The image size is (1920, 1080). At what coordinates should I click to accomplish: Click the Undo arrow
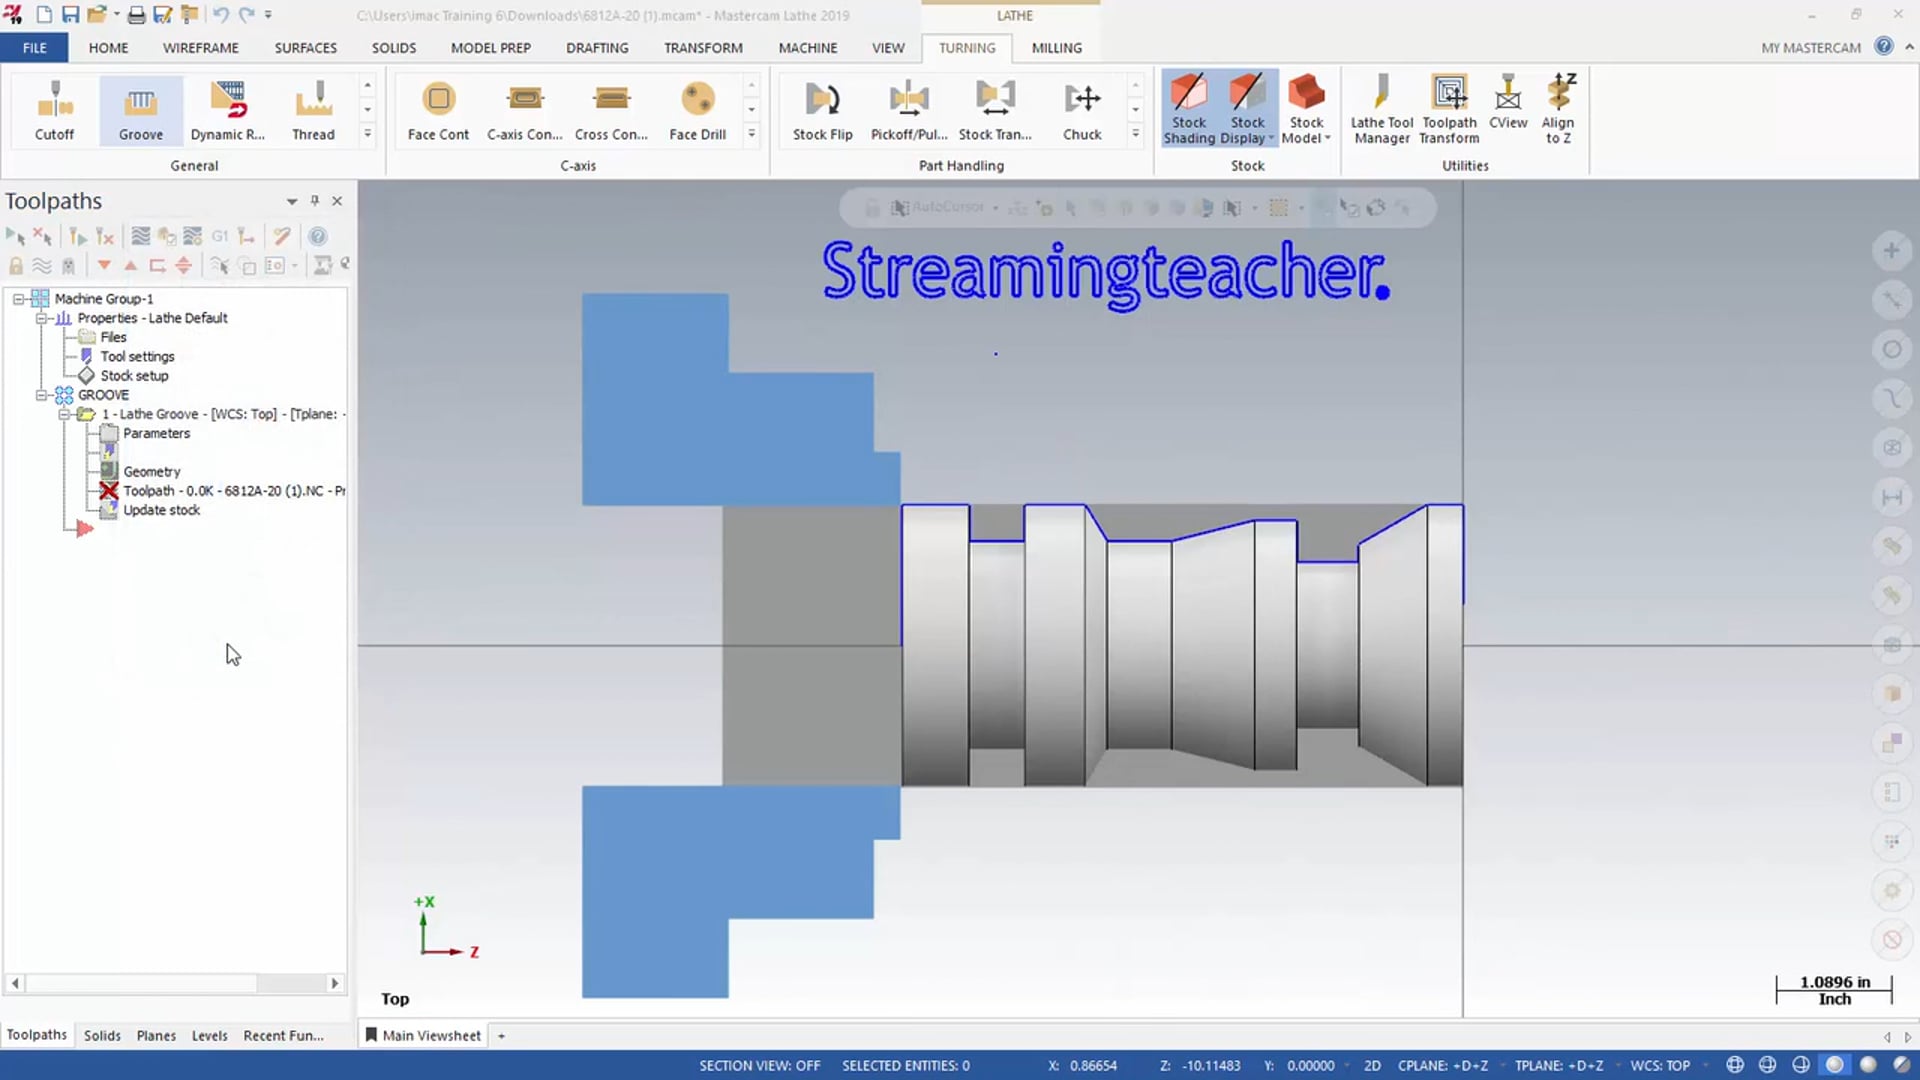coord(220,15)
